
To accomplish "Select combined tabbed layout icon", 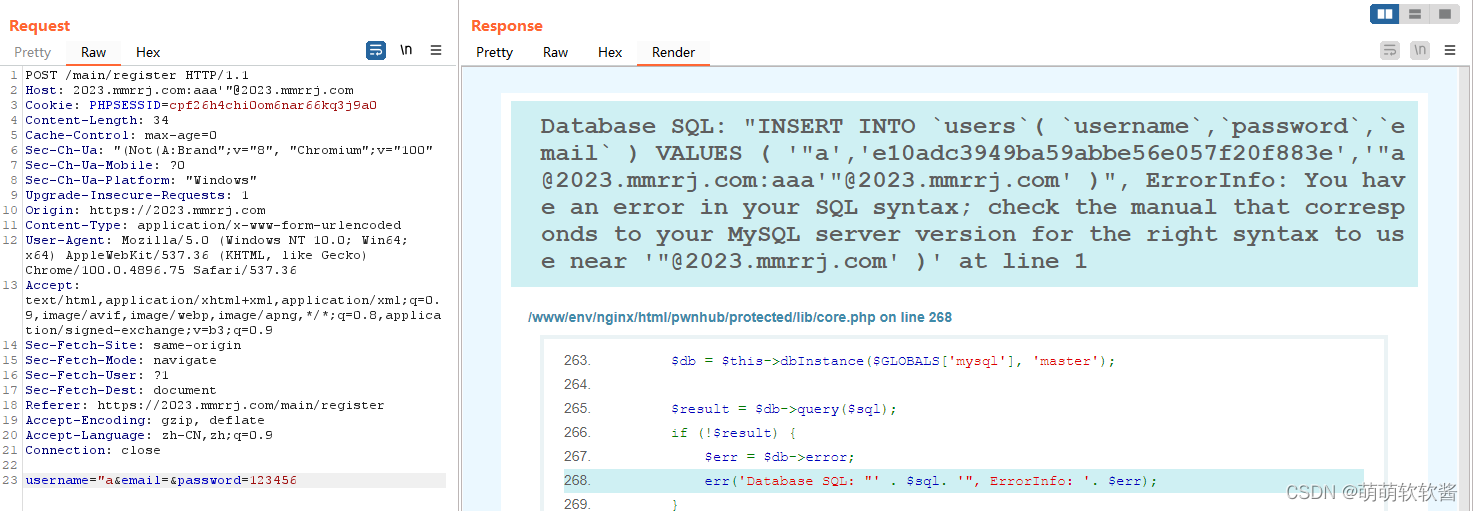I will (x=1445, y=14).
